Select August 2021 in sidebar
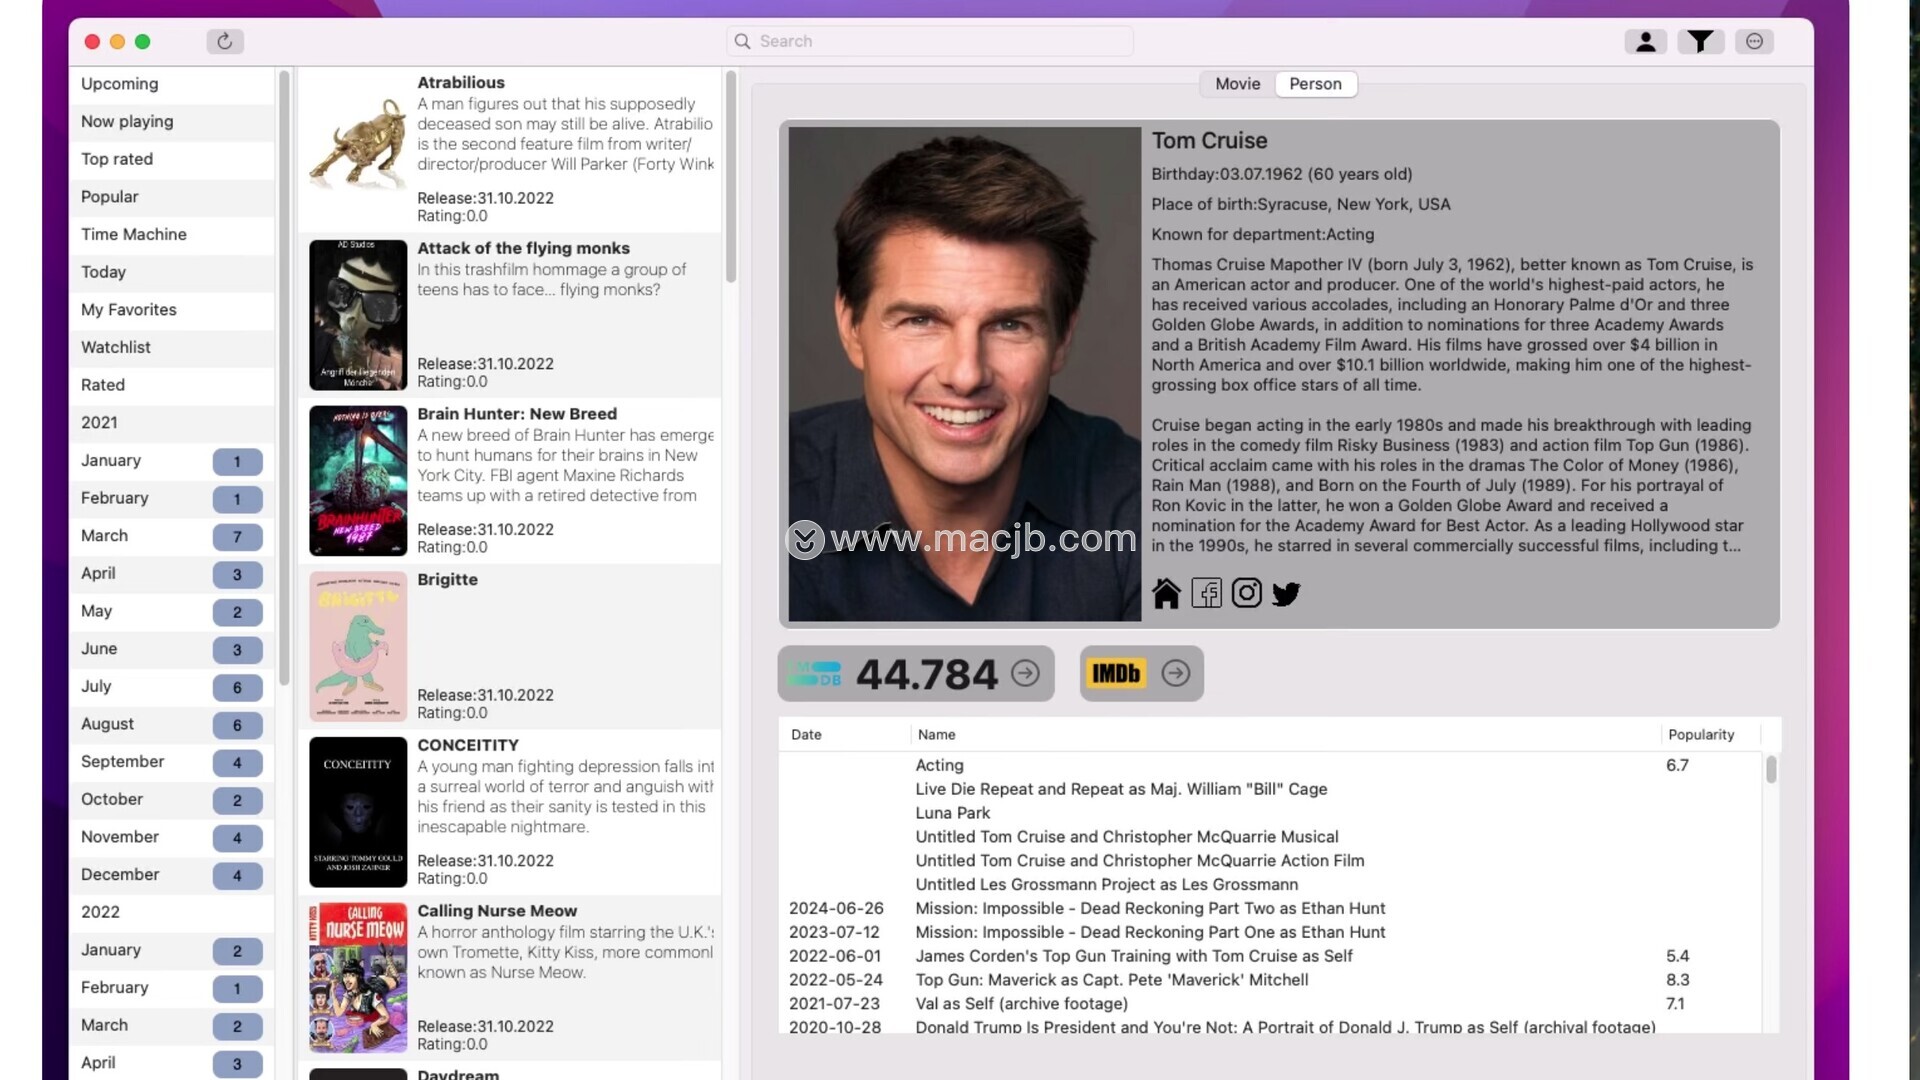This screenshot has width=1920, height=1080. click(172, 724)
